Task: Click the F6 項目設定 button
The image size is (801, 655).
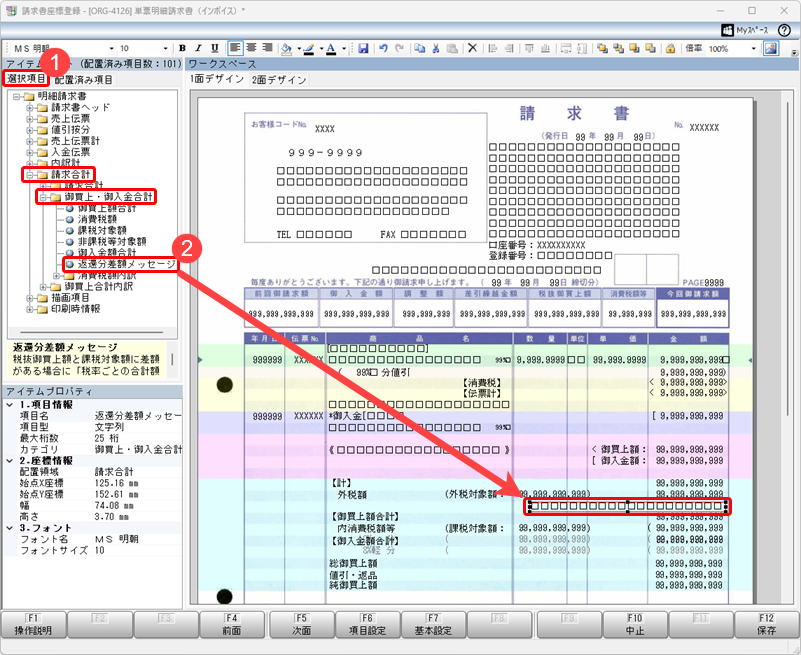Action: tap(367, 624)
